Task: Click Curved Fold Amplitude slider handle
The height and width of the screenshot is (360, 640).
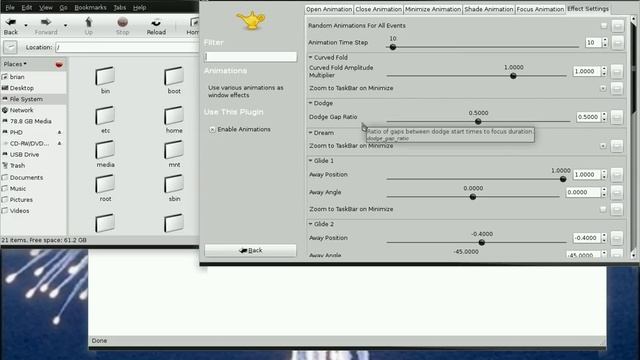Action: pyautogui.click(x=513, y=76)
